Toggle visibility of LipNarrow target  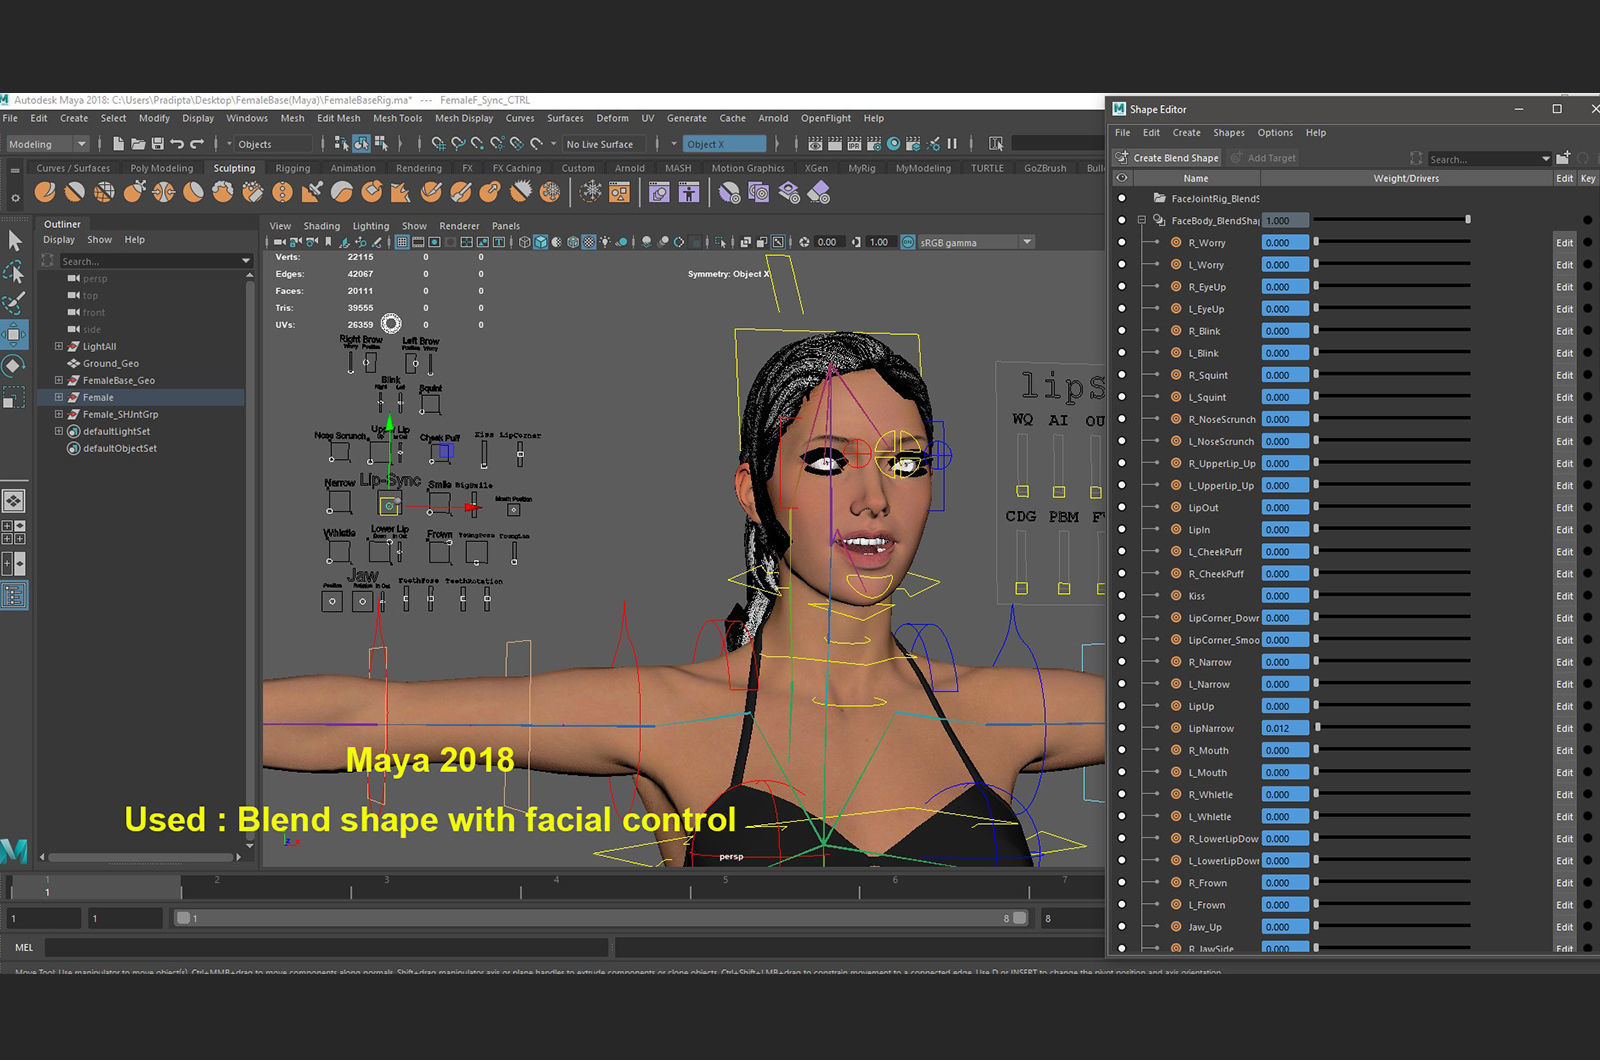(x=1121, y=728)
